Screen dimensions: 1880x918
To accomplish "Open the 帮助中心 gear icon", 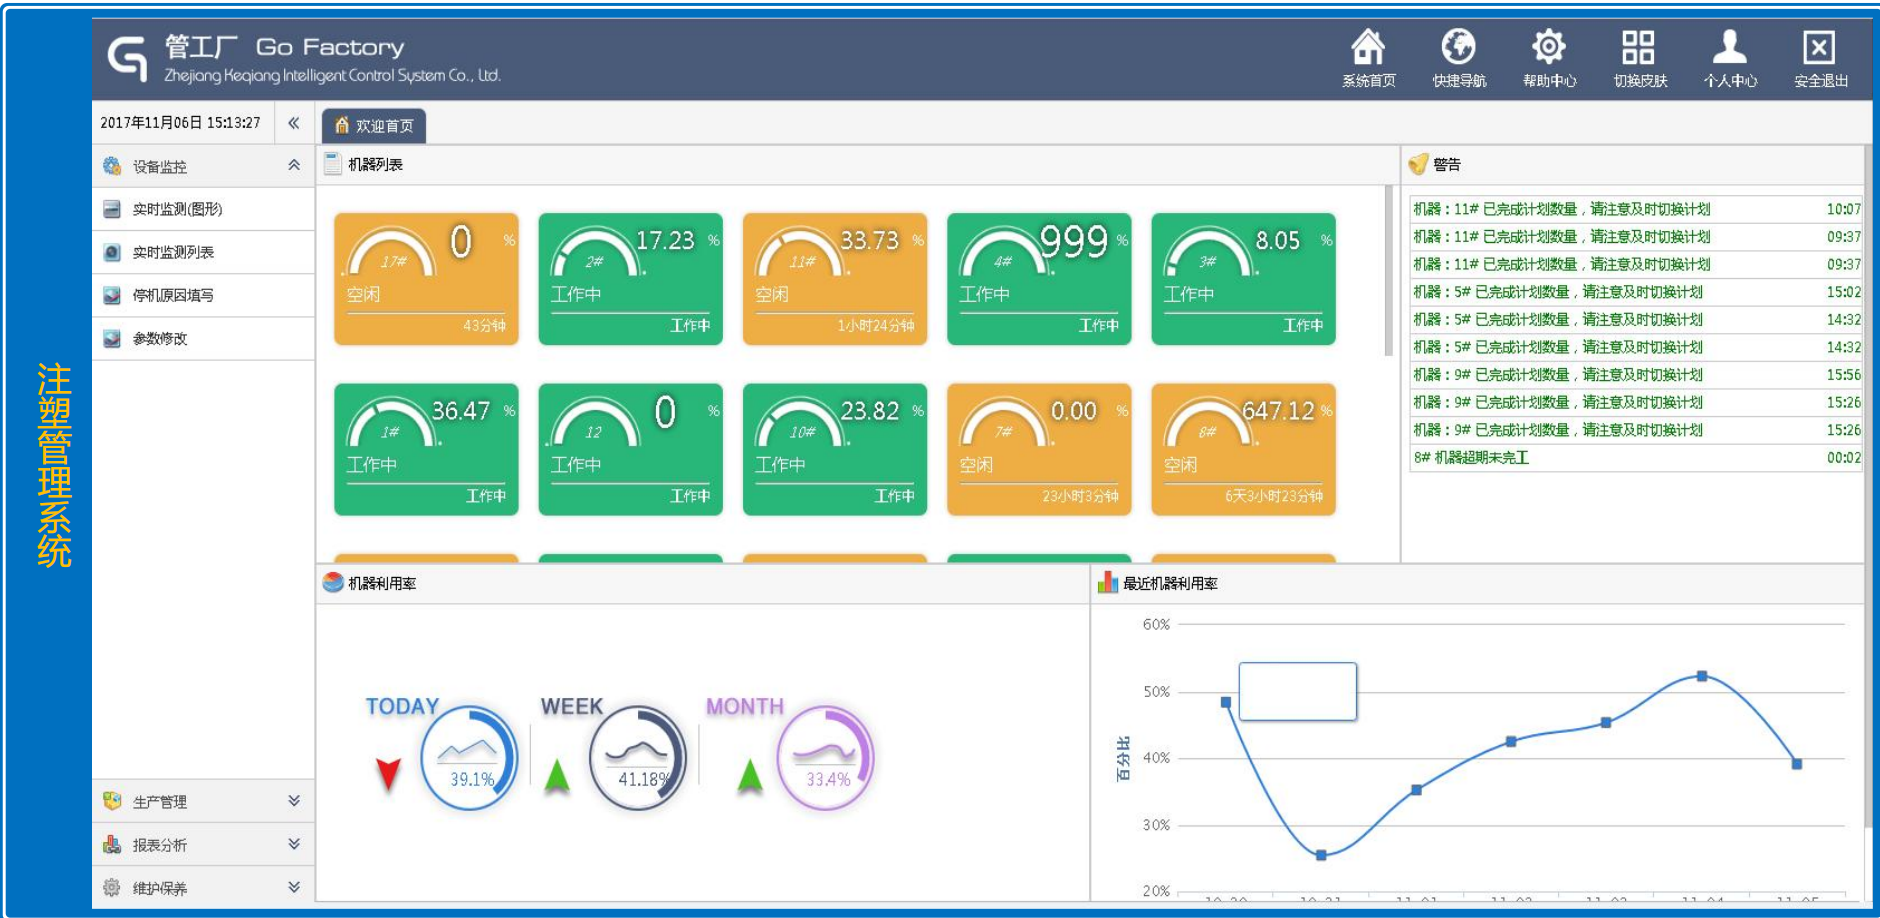I will click(x=1549, y=47).
